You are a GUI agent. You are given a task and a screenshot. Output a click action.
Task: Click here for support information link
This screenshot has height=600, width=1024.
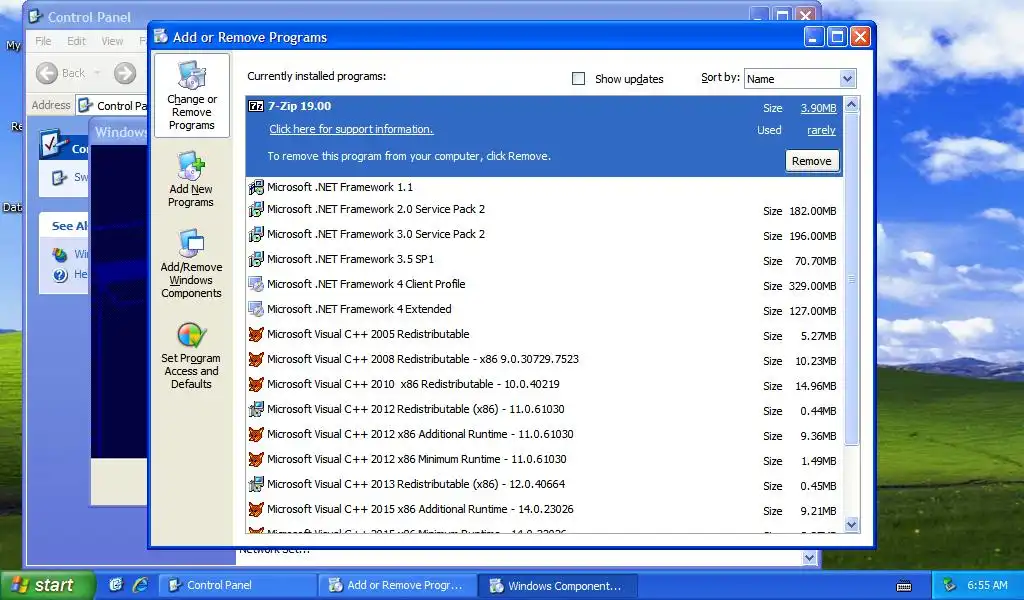pos(351,129)
